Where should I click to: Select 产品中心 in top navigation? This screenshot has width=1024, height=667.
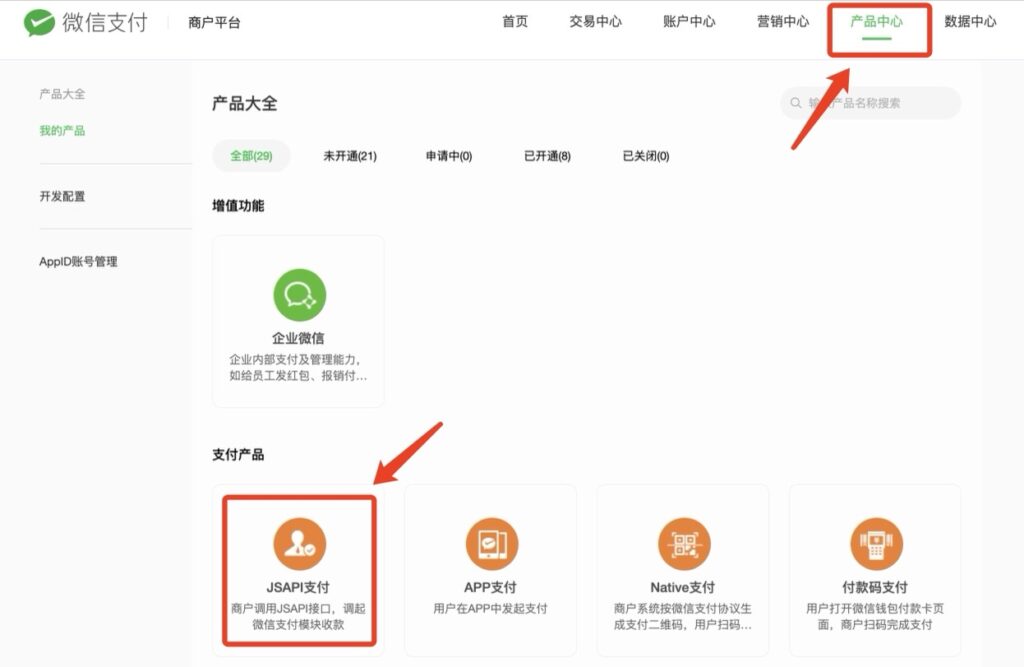click(x=876, y=22)
